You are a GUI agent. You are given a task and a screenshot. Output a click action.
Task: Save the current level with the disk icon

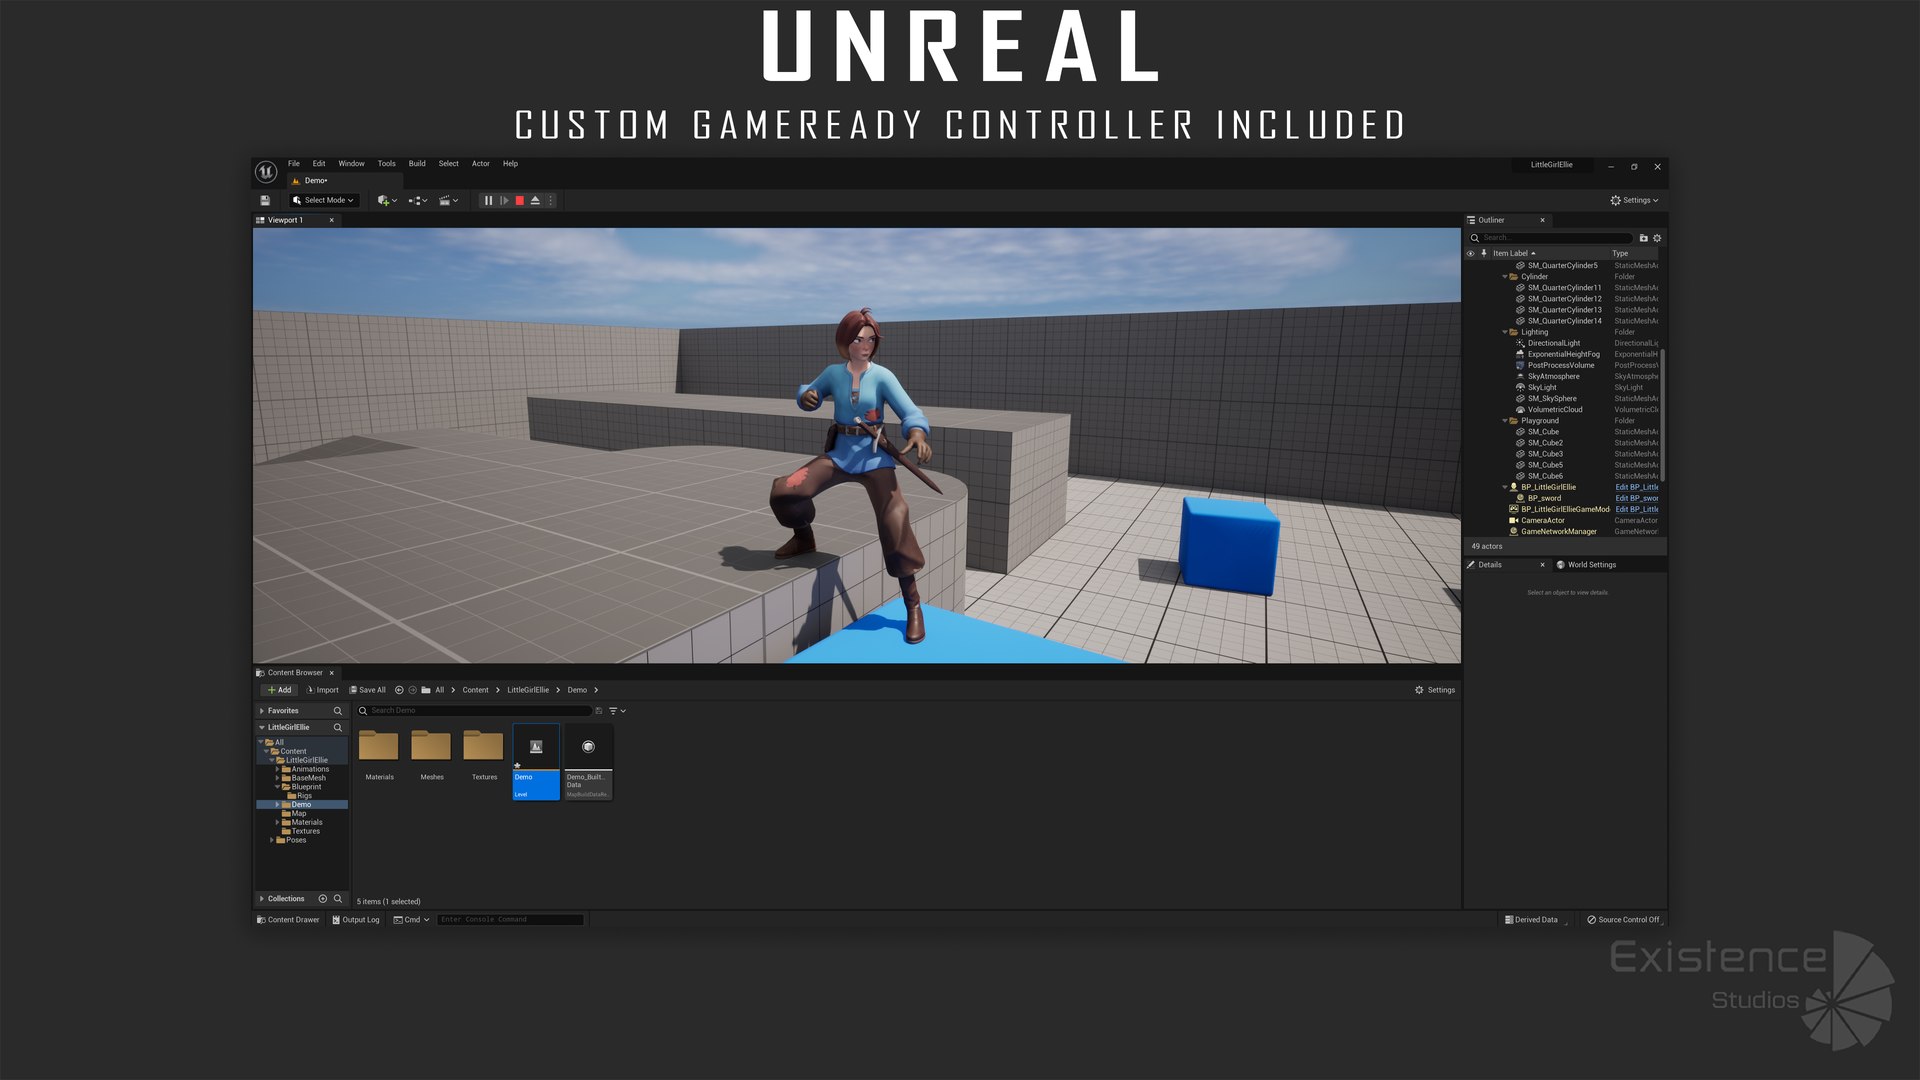265,201
